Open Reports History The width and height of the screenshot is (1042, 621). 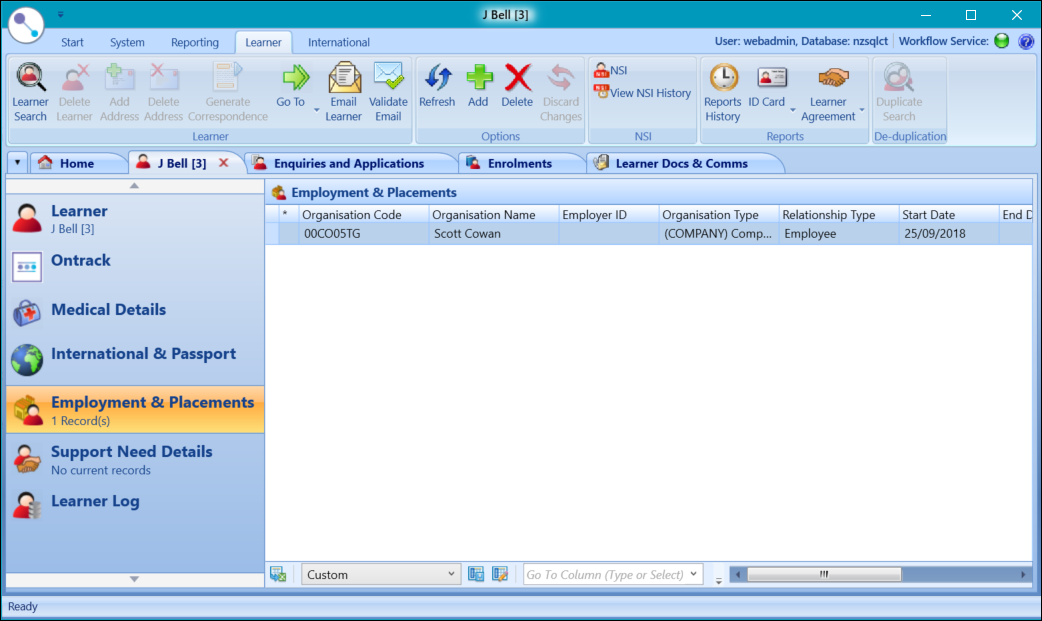pyautogui.click(x=722, y=90)
